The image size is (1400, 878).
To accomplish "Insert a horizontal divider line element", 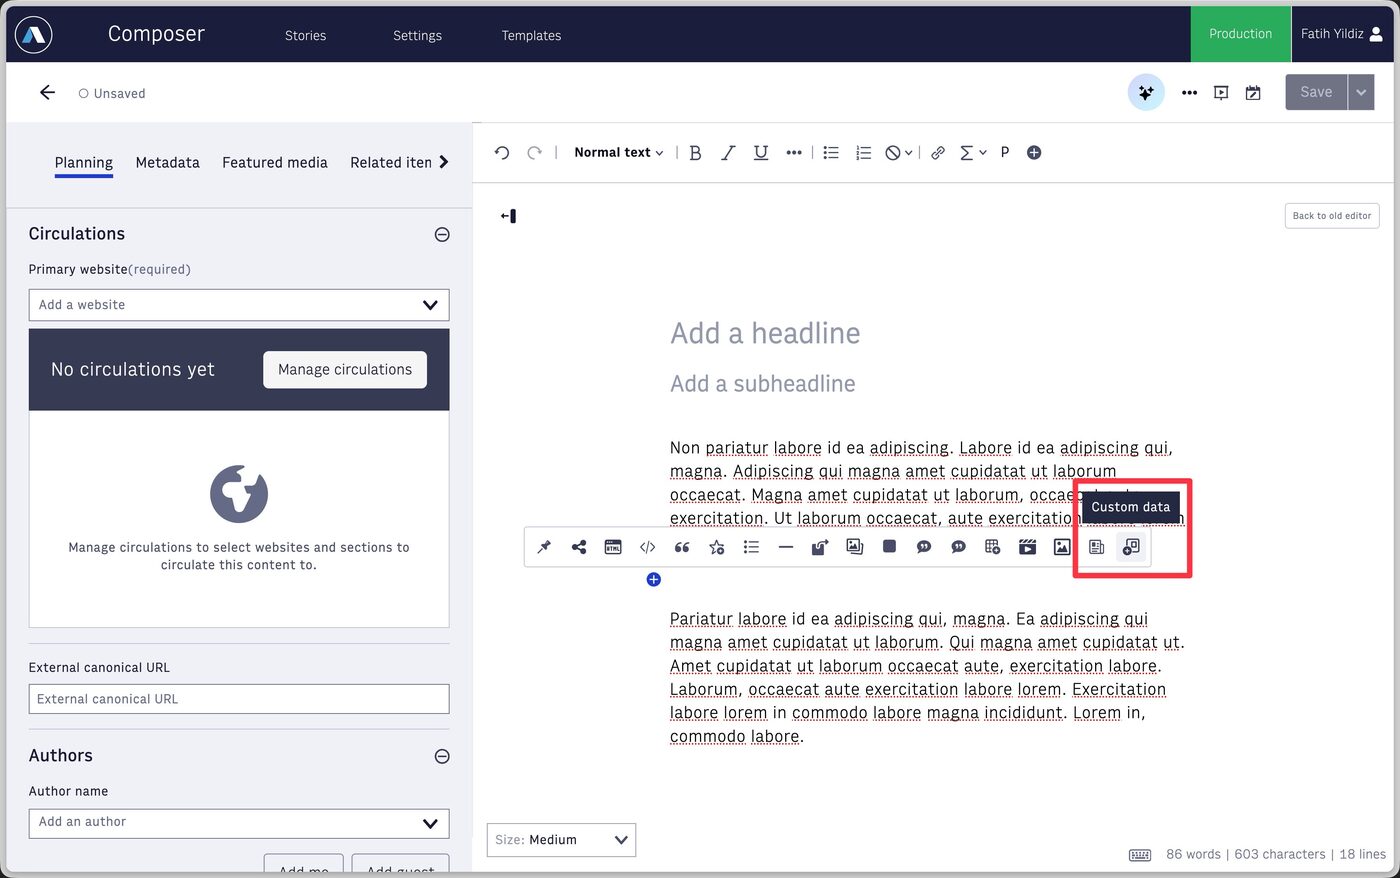I will click(x=786, y=547).
